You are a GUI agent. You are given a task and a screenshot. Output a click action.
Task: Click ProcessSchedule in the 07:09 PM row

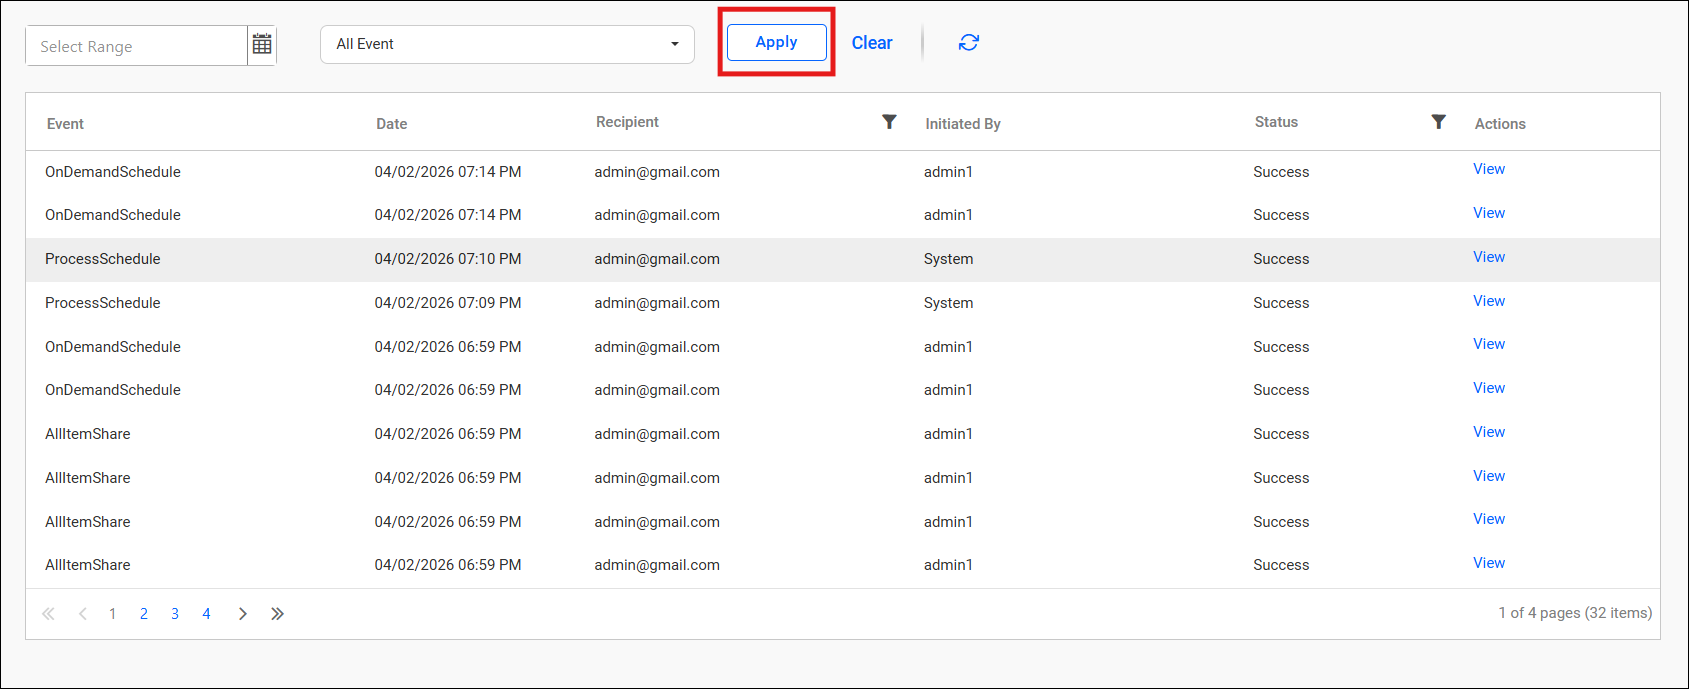coord(103,303)
